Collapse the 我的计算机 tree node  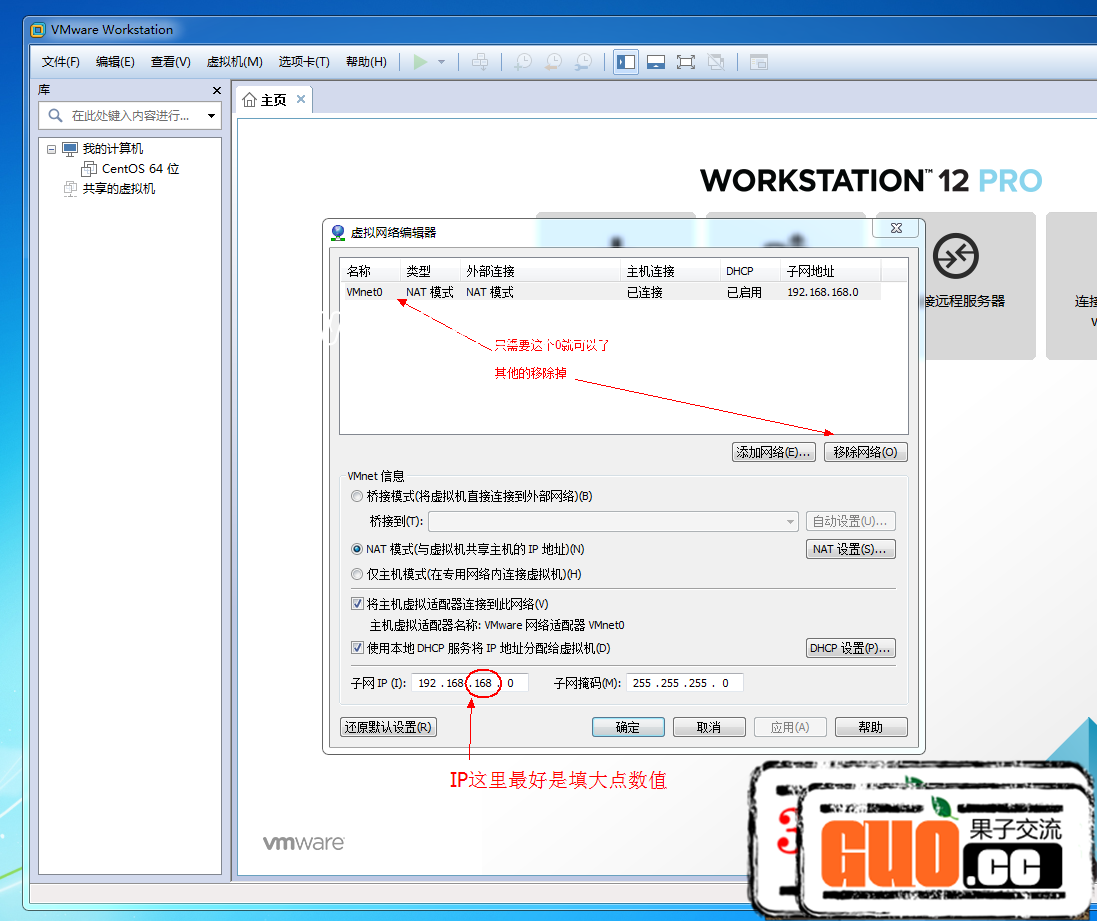pos(52,149)
